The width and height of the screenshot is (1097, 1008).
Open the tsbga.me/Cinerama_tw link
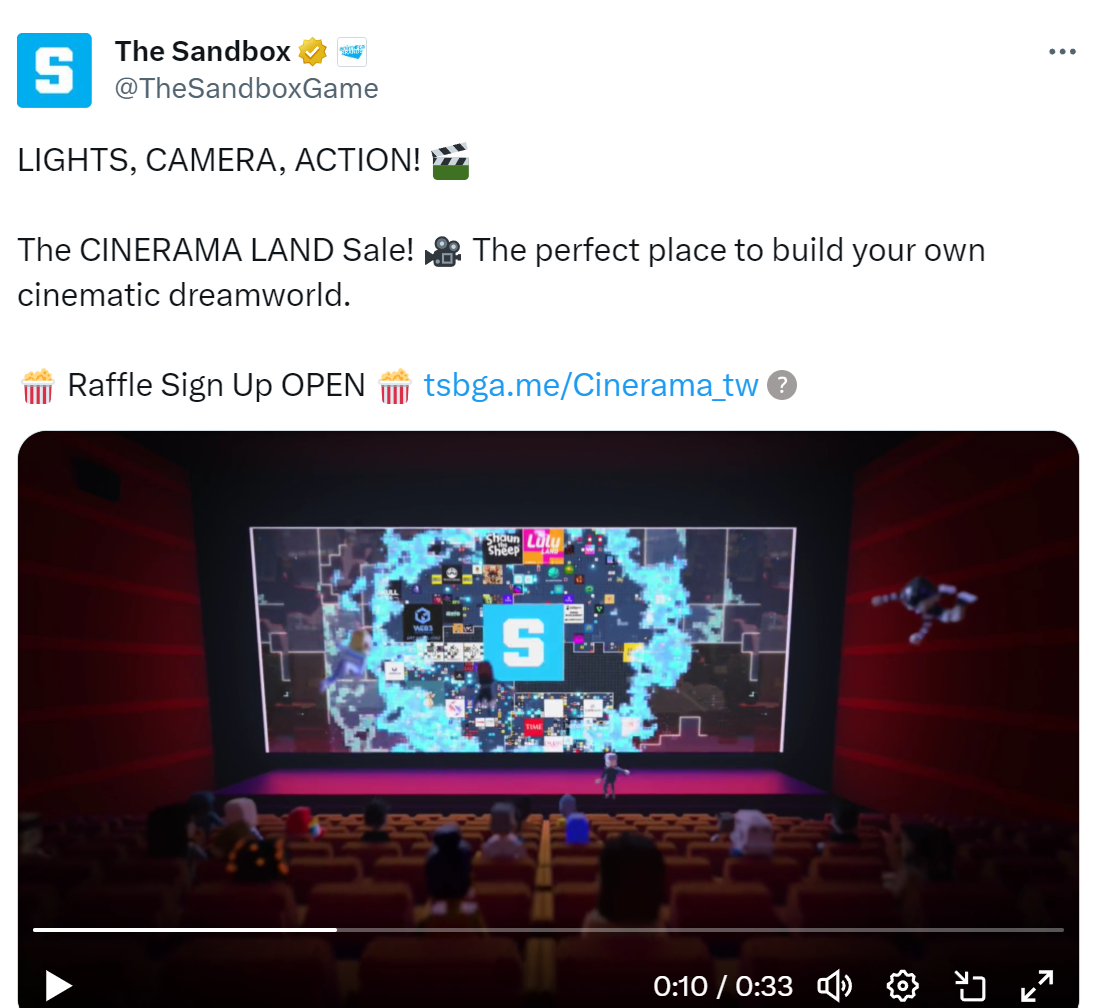[x=590, y=385]
